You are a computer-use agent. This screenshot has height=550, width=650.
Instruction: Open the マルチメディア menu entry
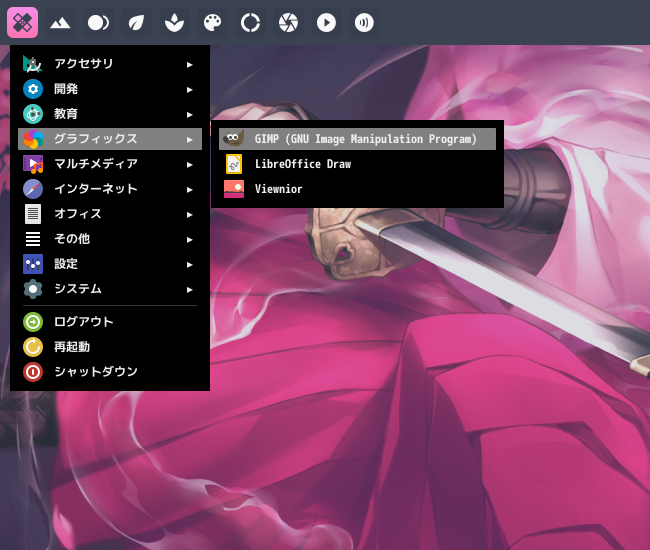pyautogui.click(x=110, y=164)
